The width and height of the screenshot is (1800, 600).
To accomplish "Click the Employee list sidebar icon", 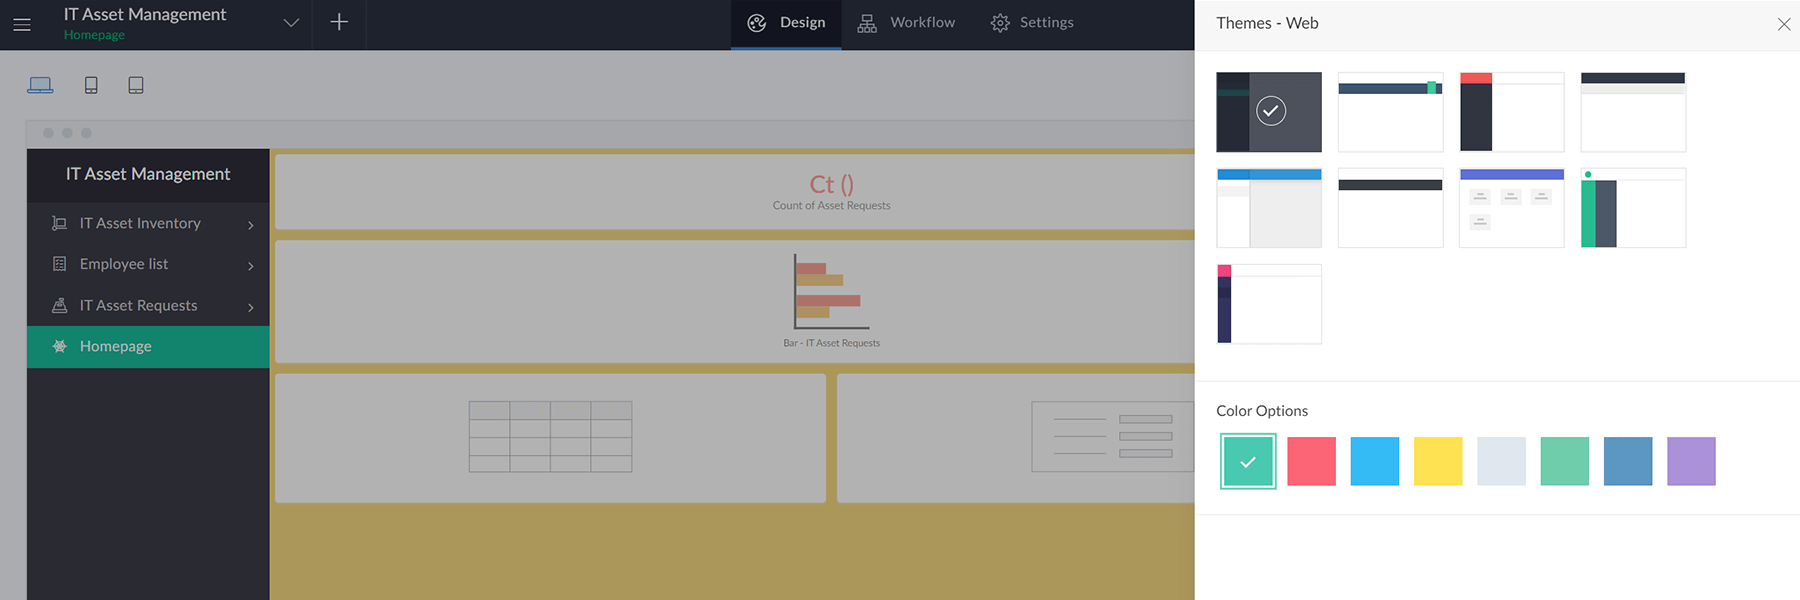I will point(60,264).
